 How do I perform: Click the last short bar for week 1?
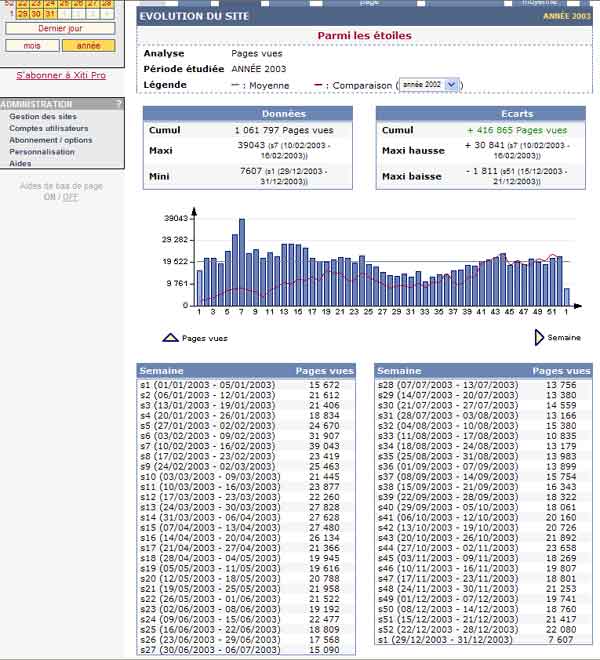[x=567, y=297]
